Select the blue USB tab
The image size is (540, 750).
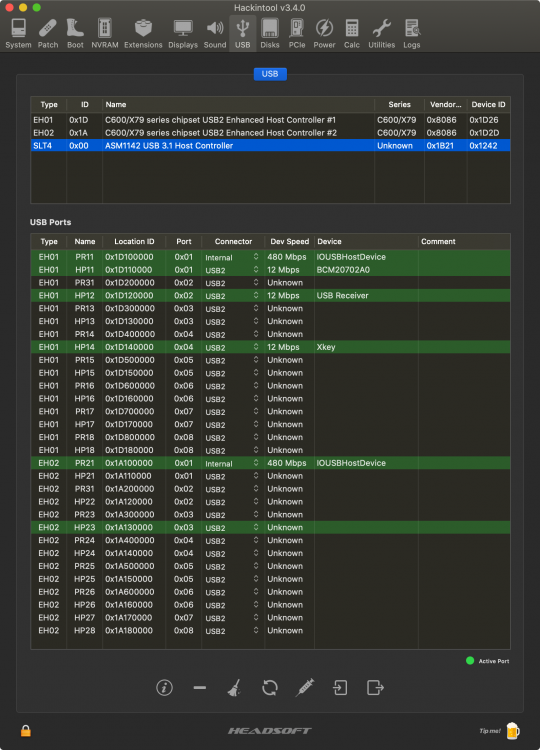[x=270, y=74]
